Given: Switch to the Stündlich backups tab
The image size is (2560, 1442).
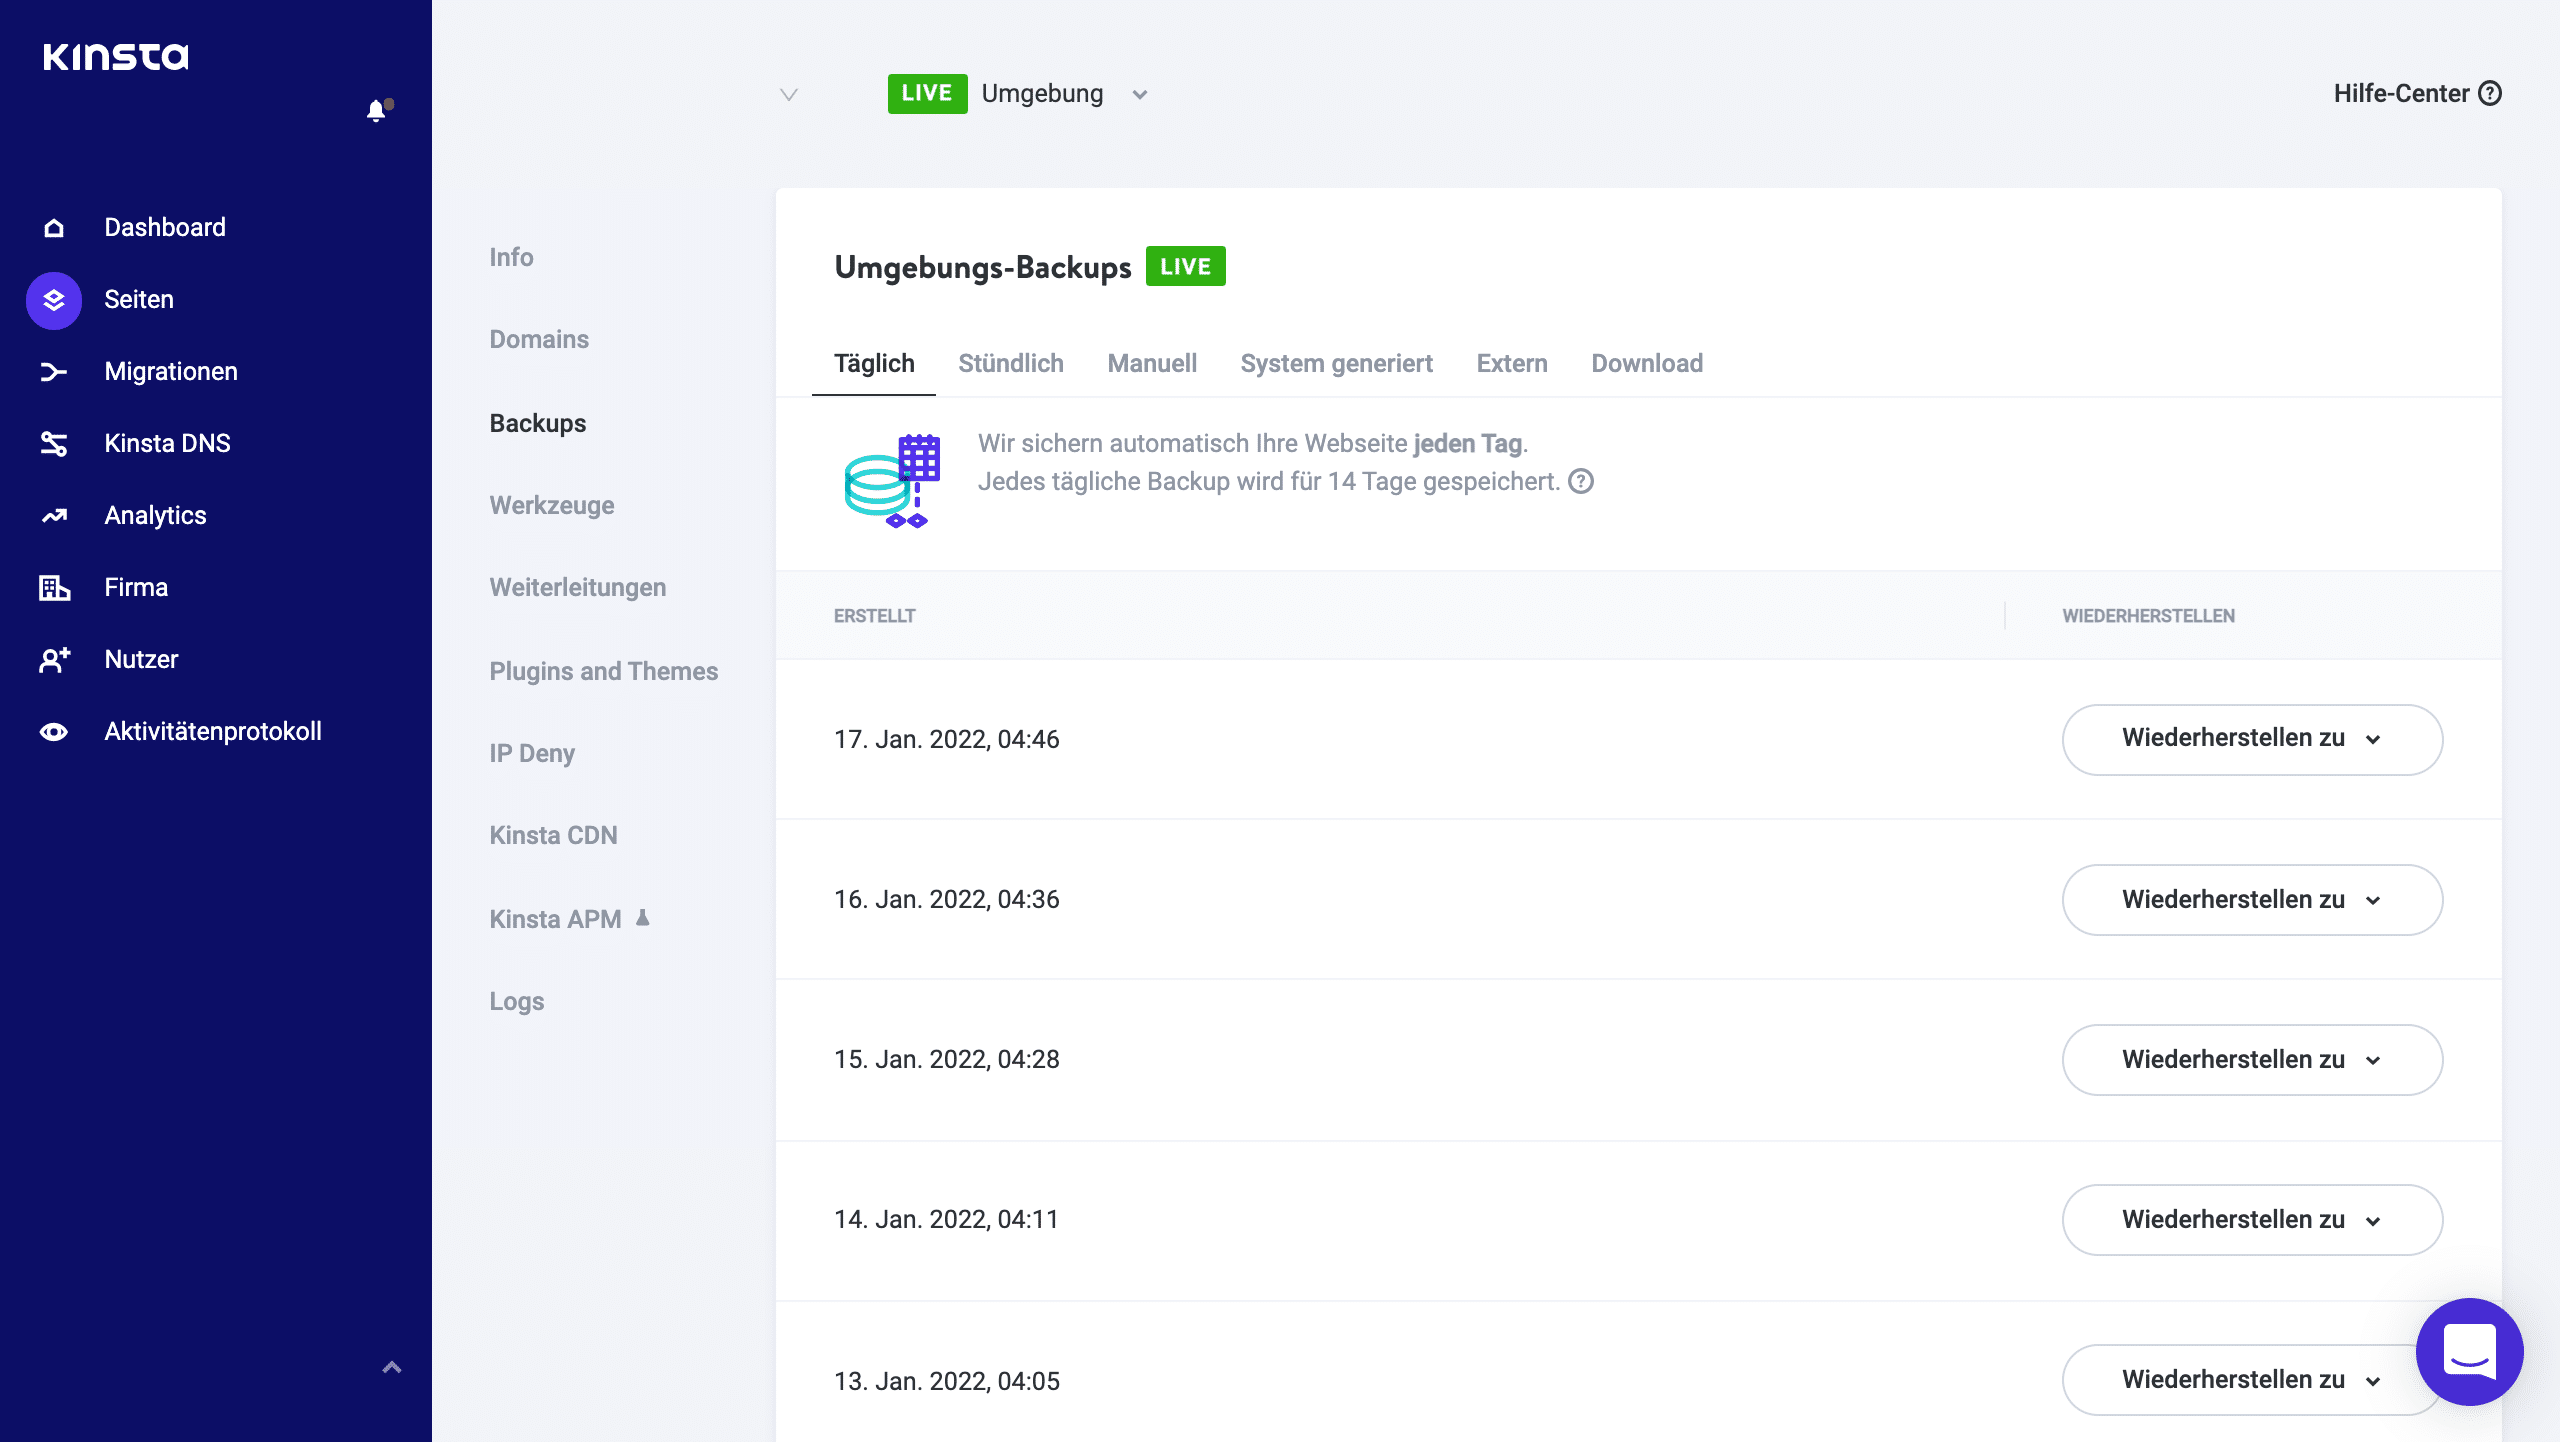Looking at the screenshot, I should [x=1011, y=363].
